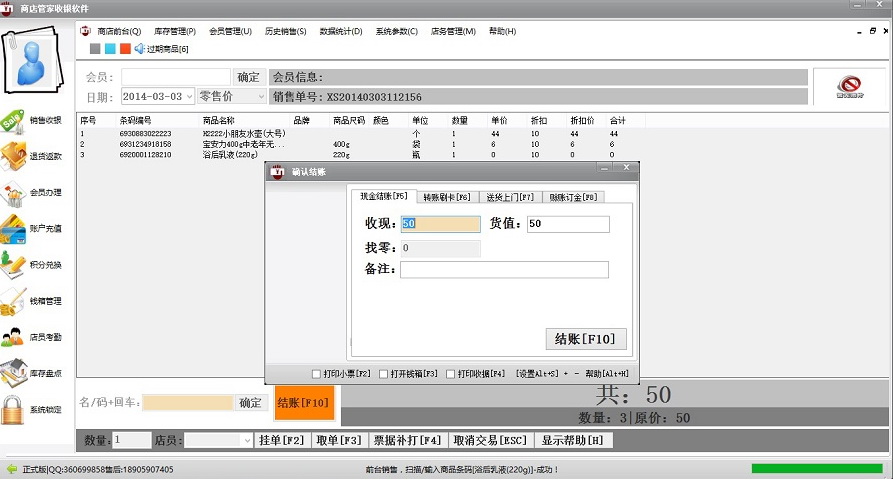The height and width of the screenshot is (480, 893).
Task: Open 店员考勤 staff attendance icon
Action: pyautogui.click(x=13, y=337)
